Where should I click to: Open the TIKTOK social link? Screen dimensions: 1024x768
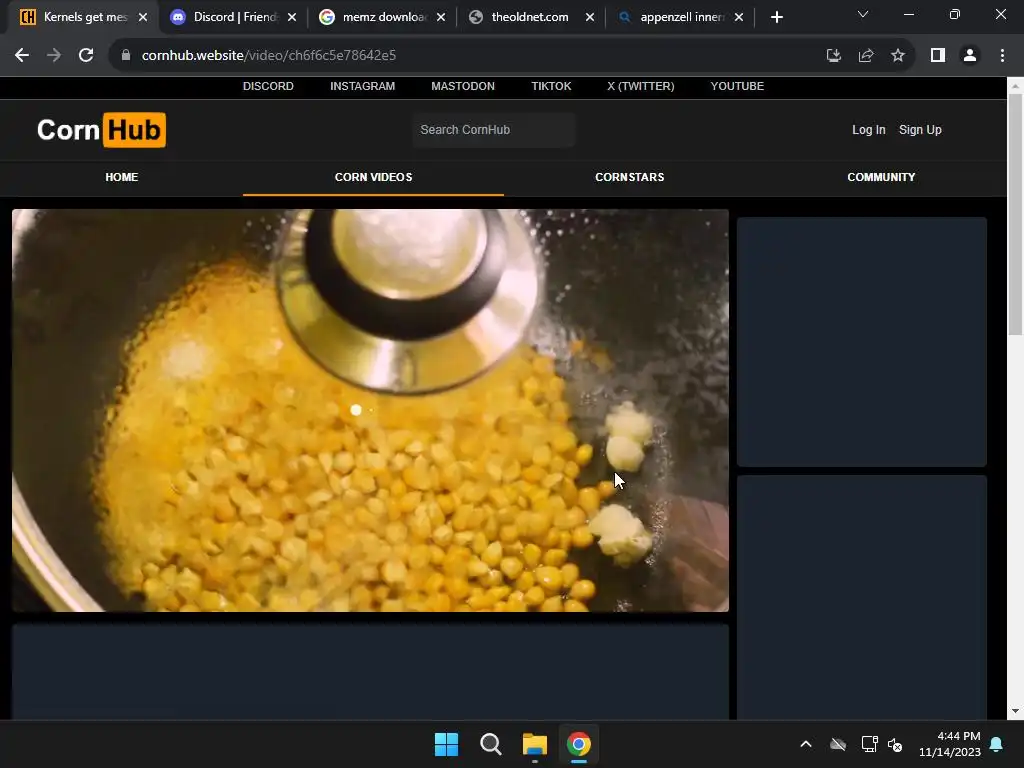pos(551,86)
